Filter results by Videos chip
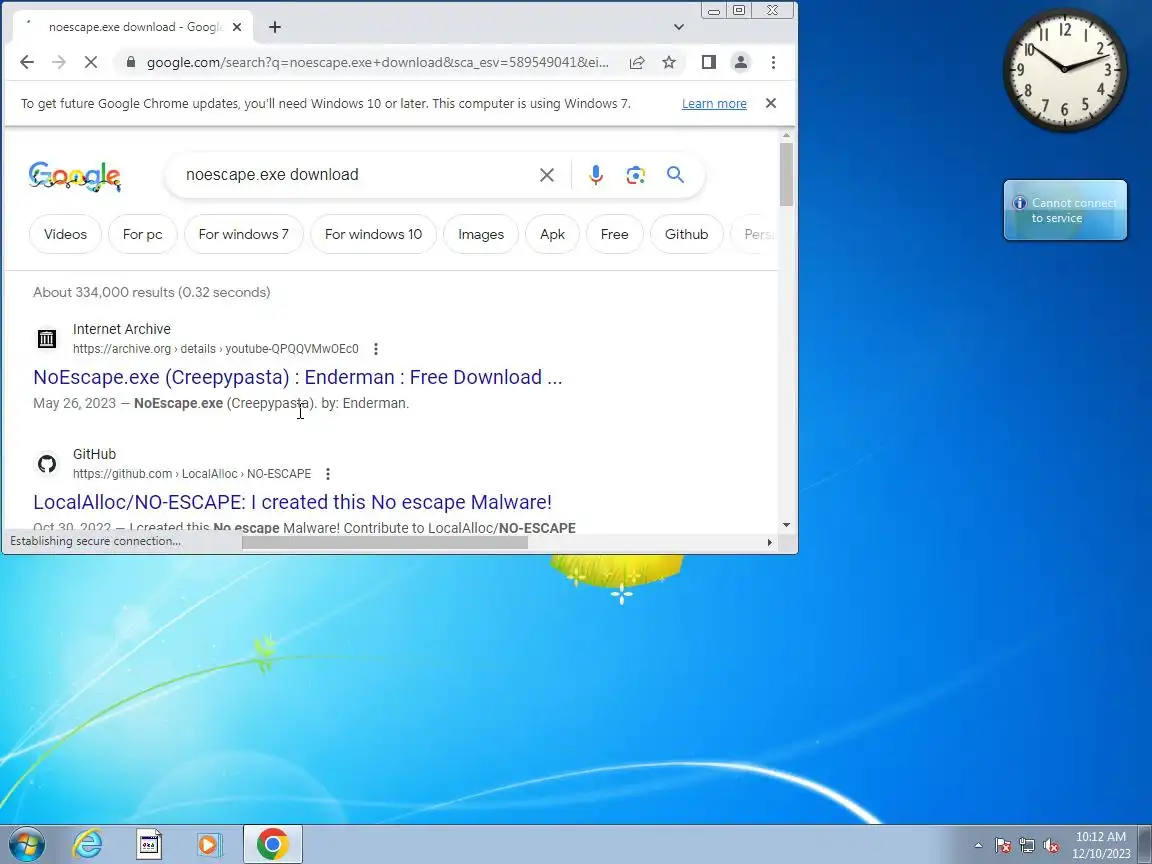This screenshot has width=1152, height=864. [65, 234]
